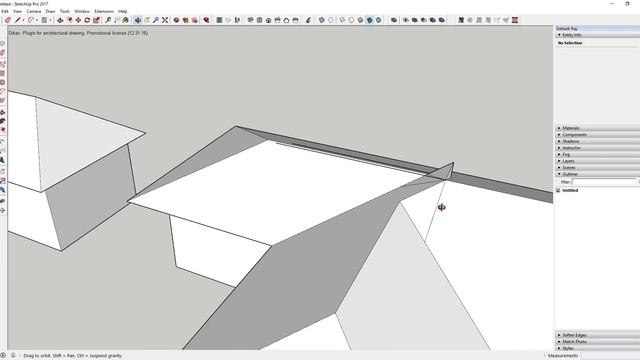640x360 pixels.
Task: Switch to Back view
Action: [x=286, y=20]
